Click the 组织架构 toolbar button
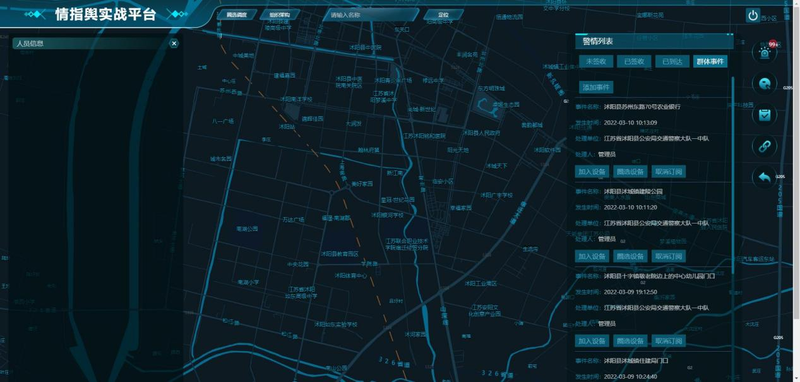 pyautogui.click(x=280, y=15)
